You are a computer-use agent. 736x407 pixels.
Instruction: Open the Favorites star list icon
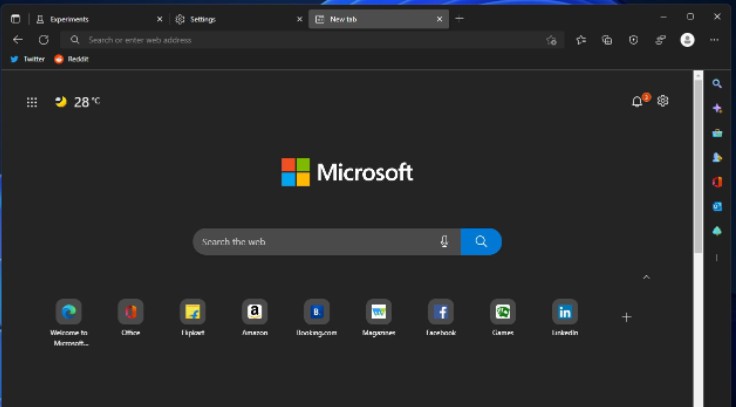tap(581, 40)
